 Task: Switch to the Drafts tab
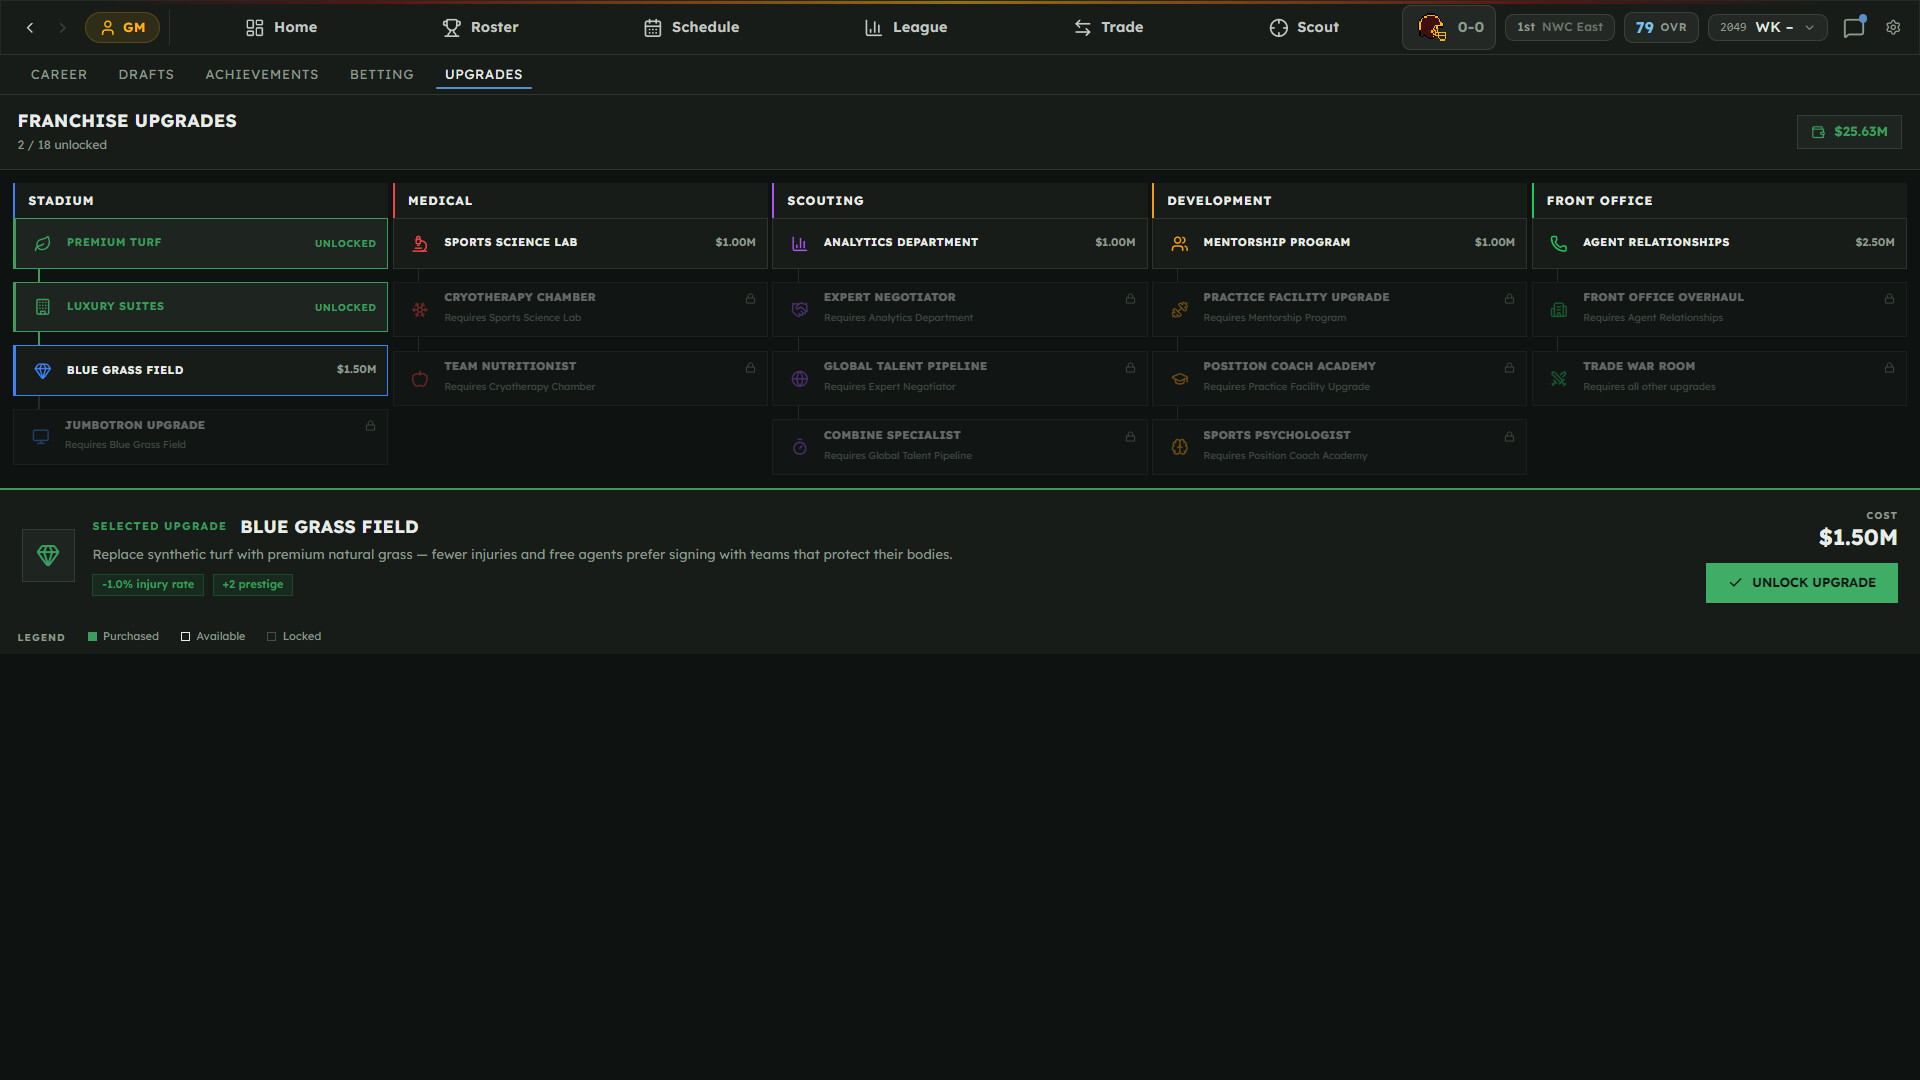click(x=146, y=75)
